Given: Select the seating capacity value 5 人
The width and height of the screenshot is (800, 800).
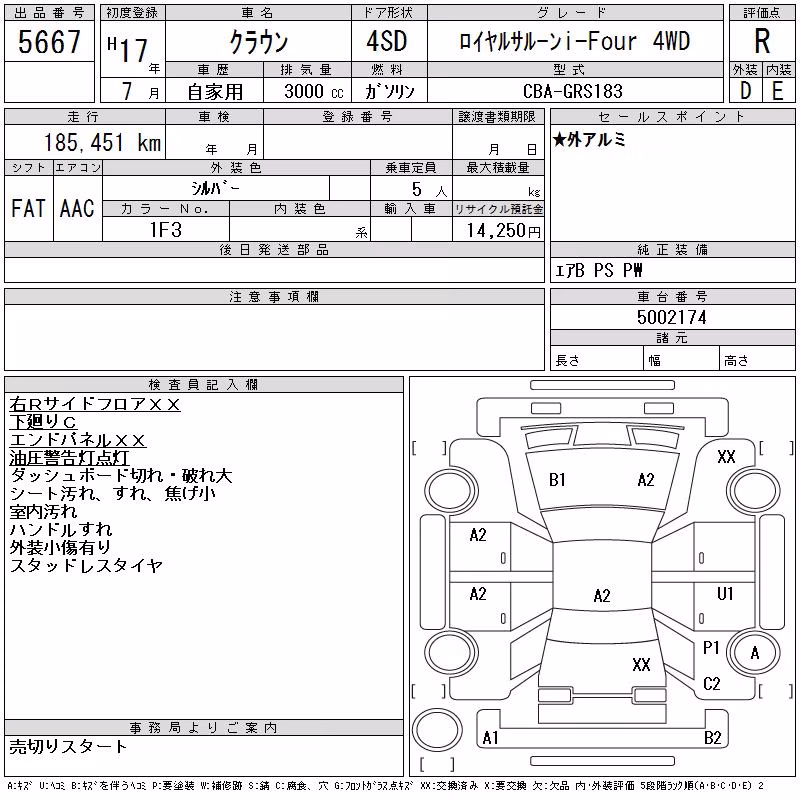Looking at the screenshot, I should pyautogui.click(x=429, y=190).
